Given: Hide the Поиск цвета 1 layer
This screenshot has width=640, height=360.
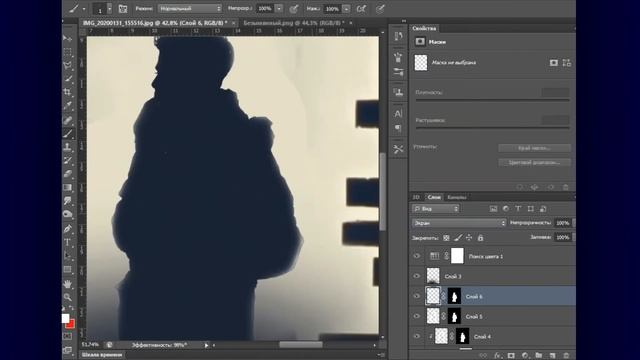Looking at the screenshot, I should pos(417,256).
